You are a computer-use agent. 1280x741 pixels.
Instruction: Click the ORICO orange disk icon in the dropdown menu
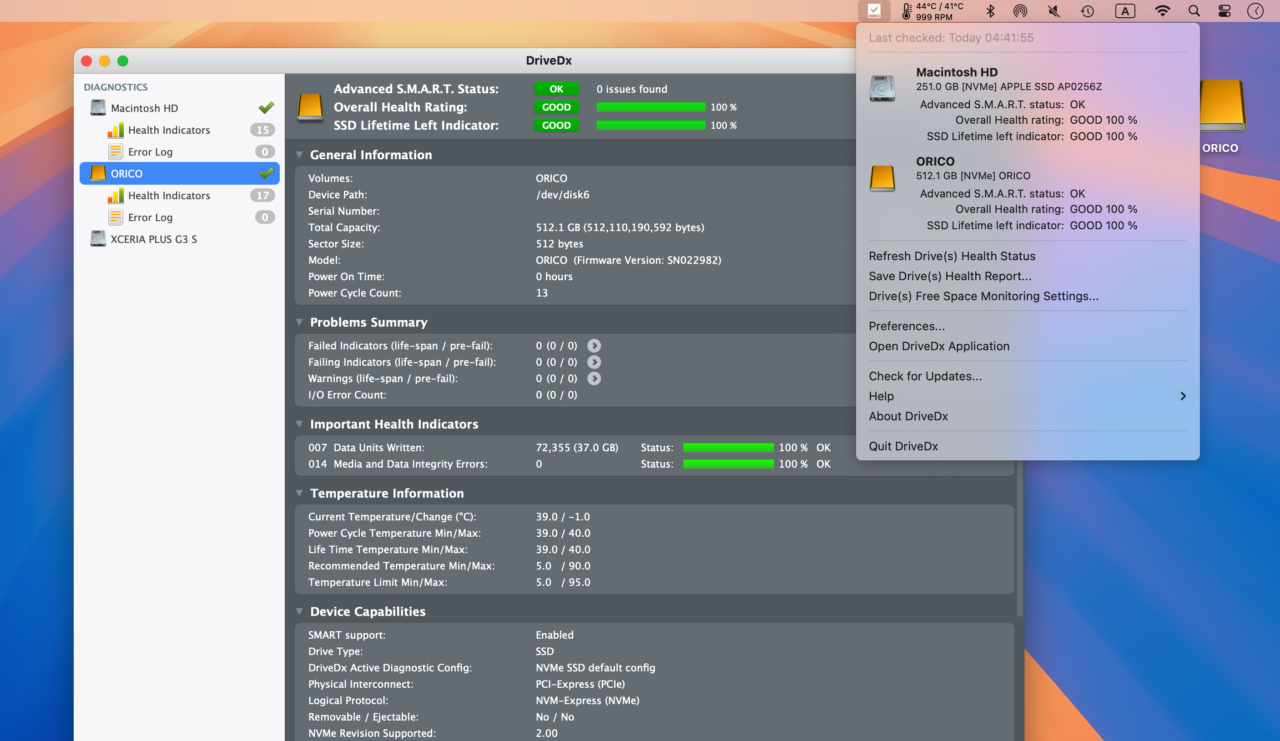pos(882,178)
